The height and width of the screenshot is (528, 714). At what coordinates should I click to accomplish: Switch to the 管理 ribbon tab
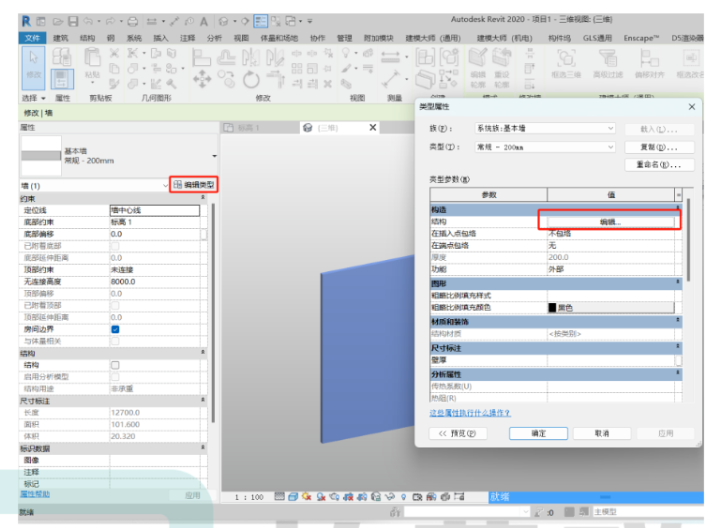click(x=344, y=38)
